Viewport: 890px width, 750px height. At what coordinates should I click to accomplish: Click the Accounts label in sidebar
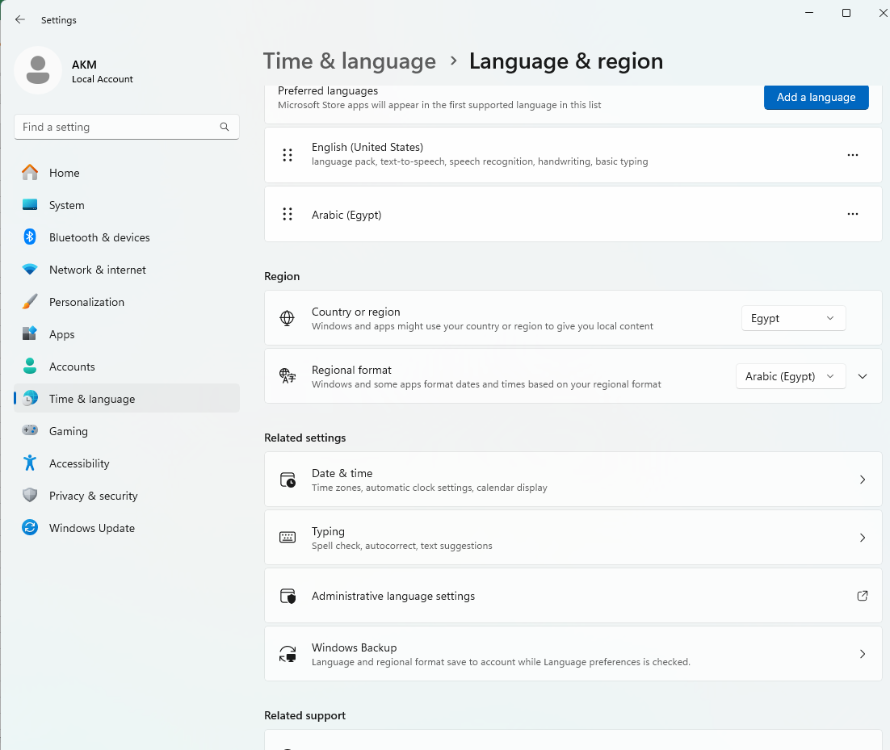click(x=72, y=367)
